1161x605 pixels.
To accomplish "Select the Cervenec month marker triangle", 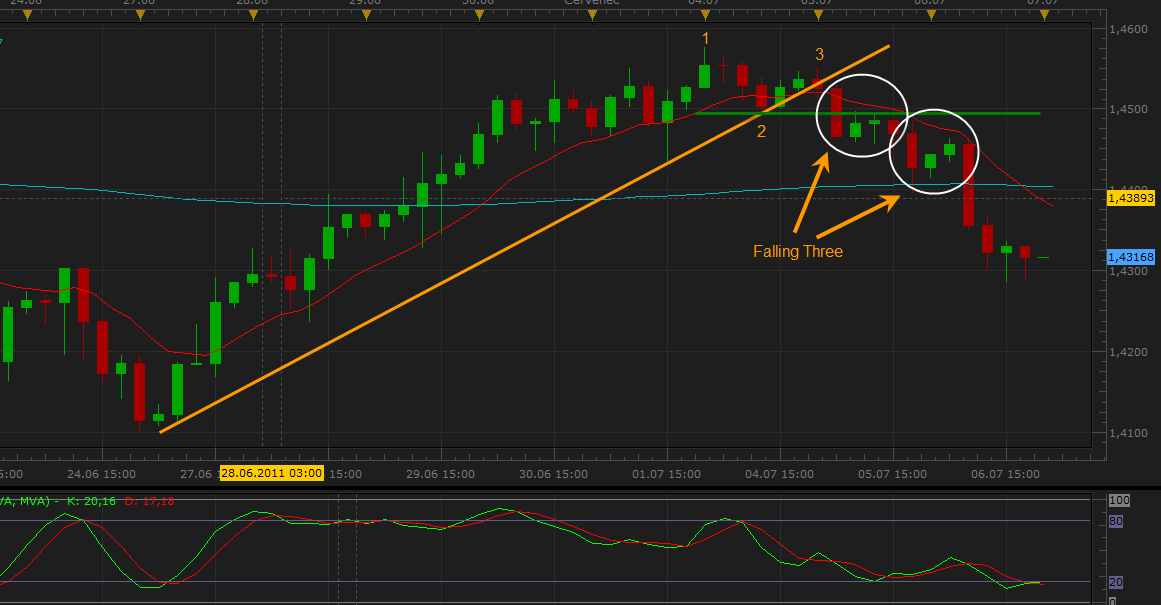I will click(x=591, y=12).
